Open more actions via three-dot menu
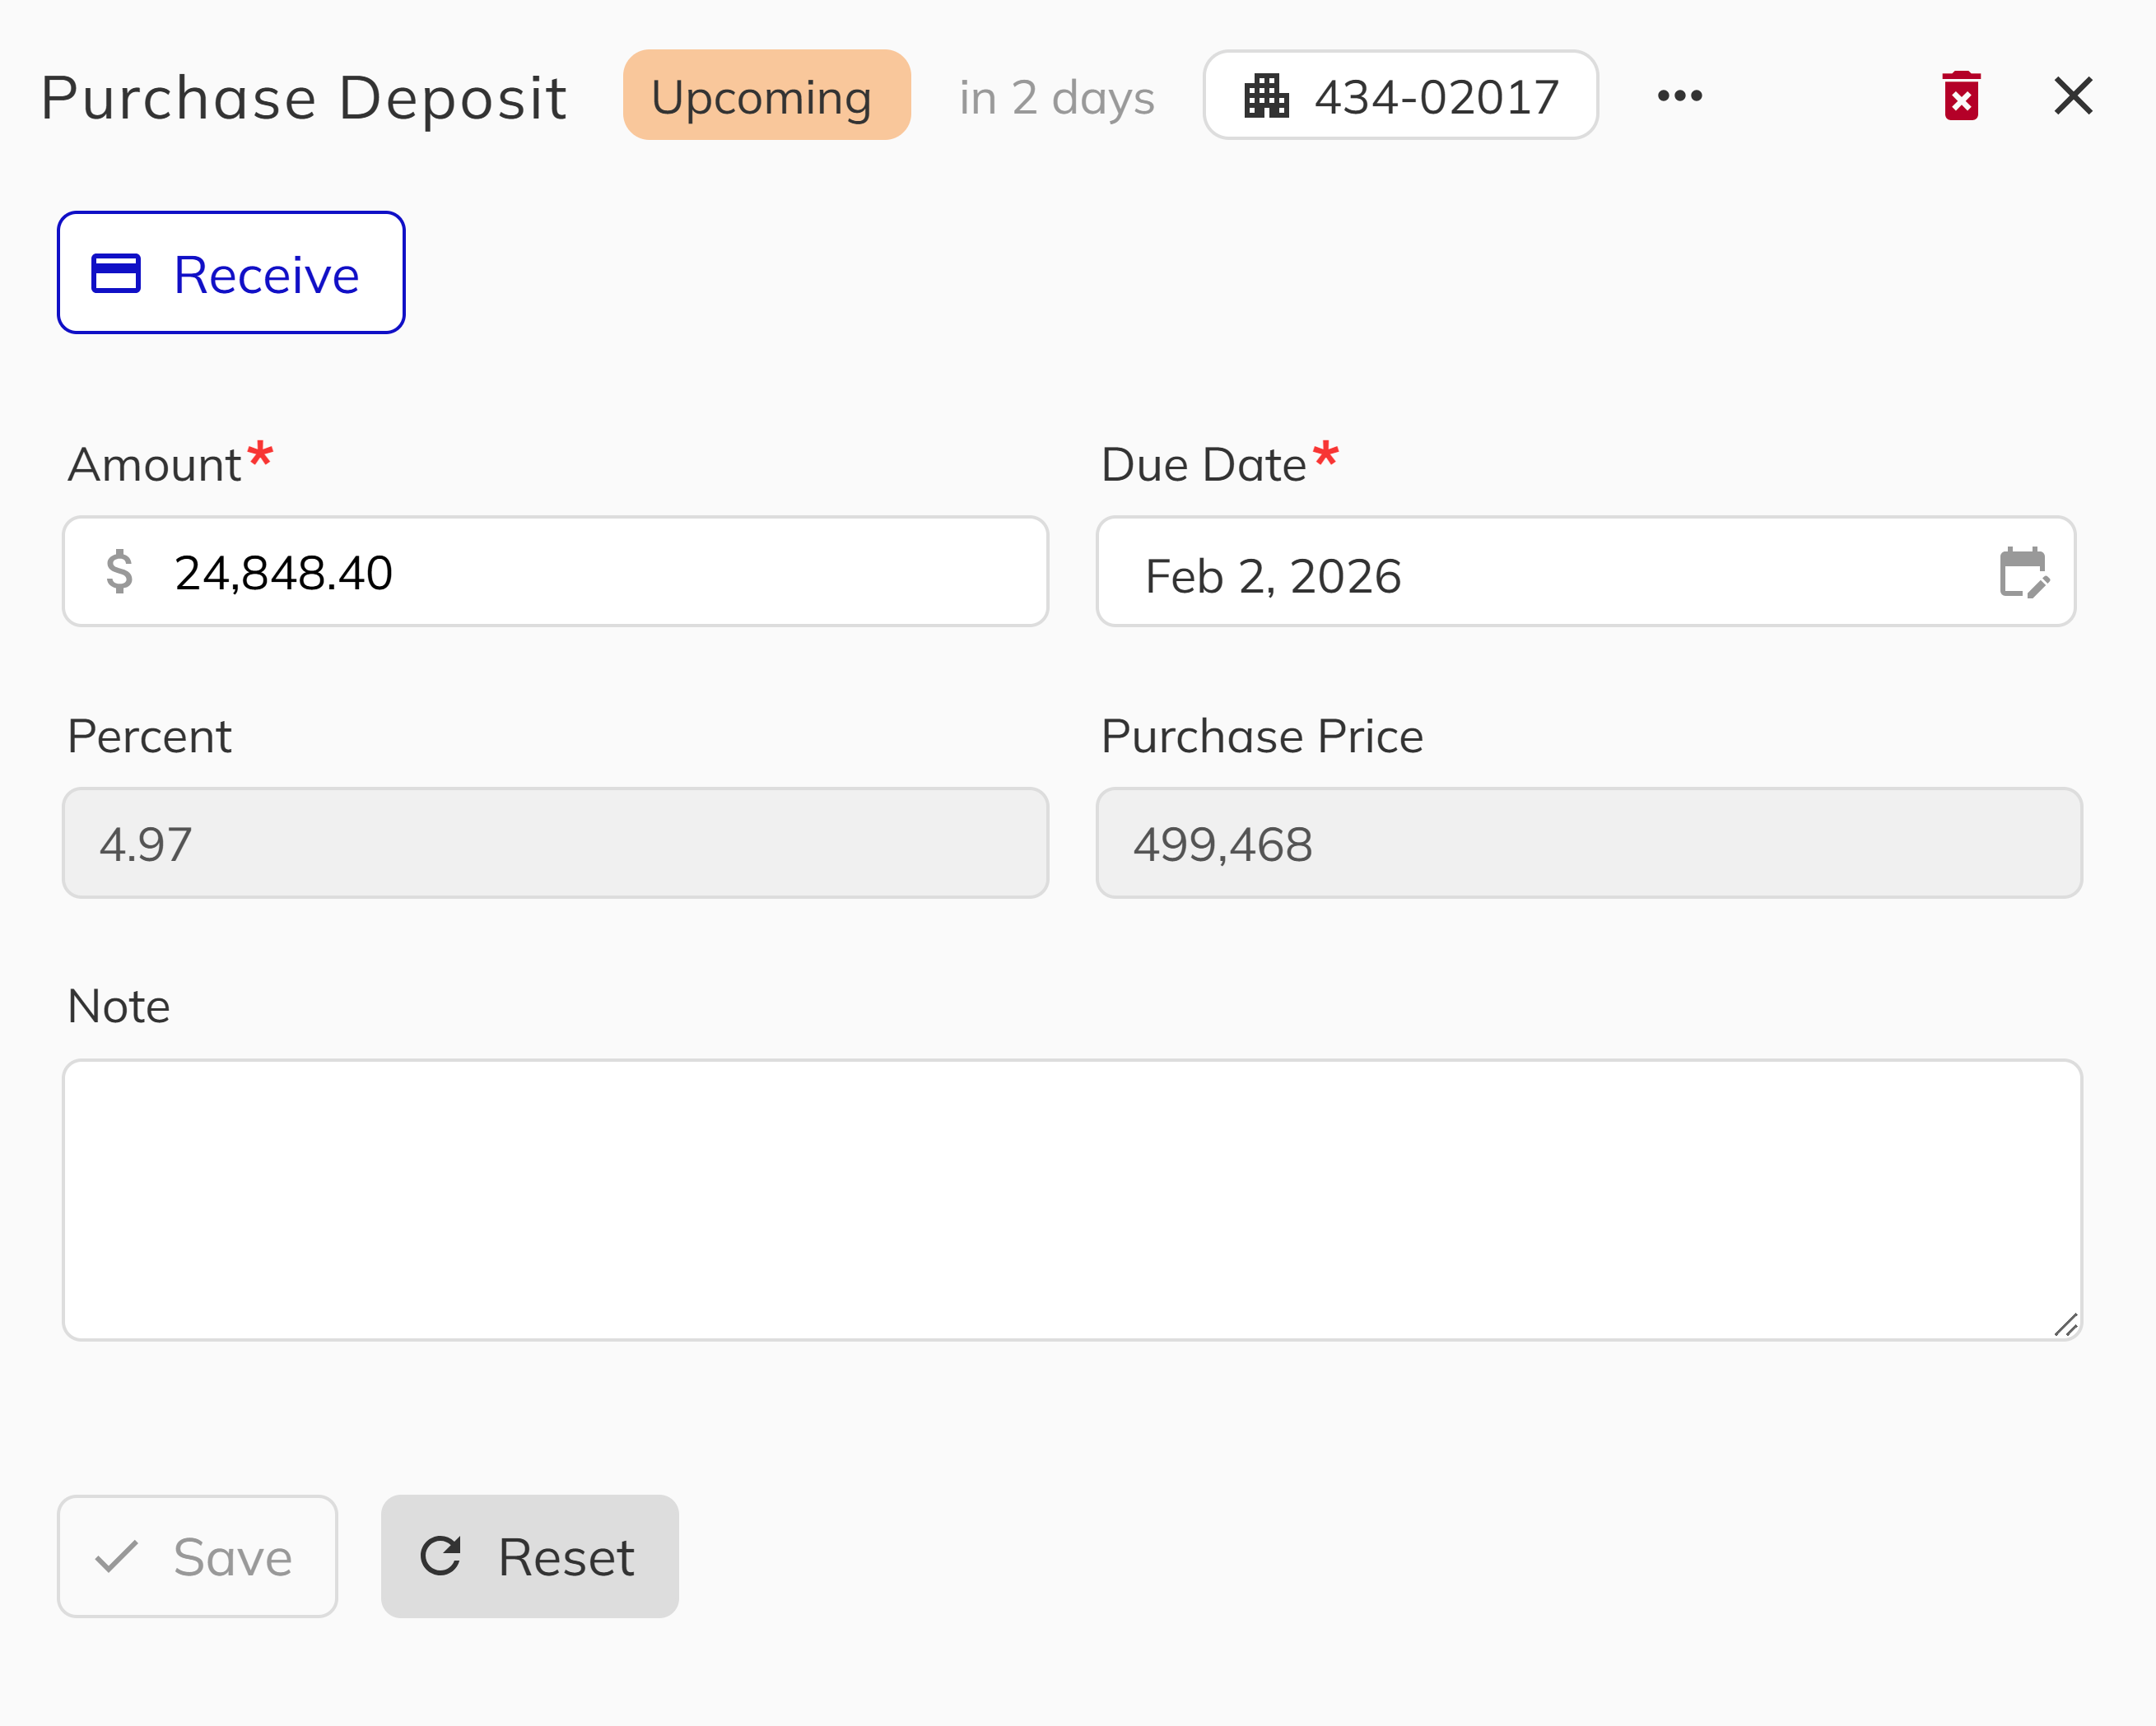Screen dimensions: 2156x1726 1680,96
